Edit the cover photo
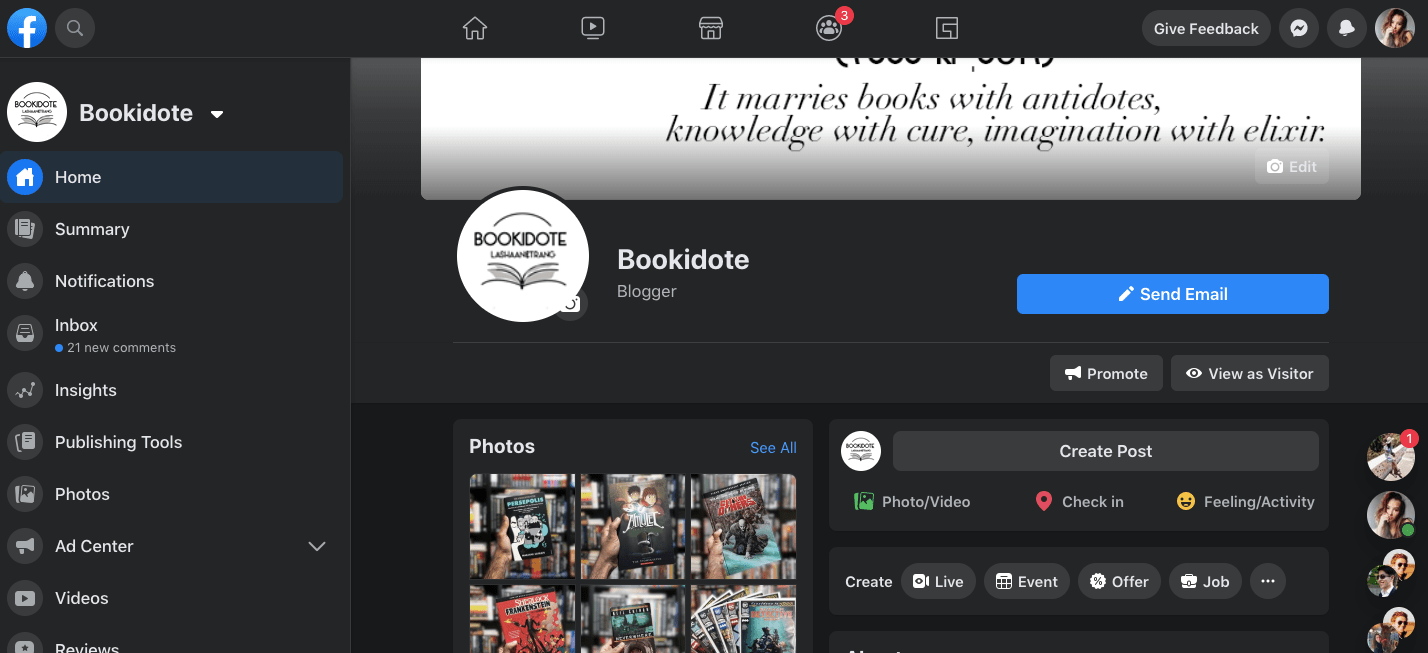 [x=1291, y=167]
